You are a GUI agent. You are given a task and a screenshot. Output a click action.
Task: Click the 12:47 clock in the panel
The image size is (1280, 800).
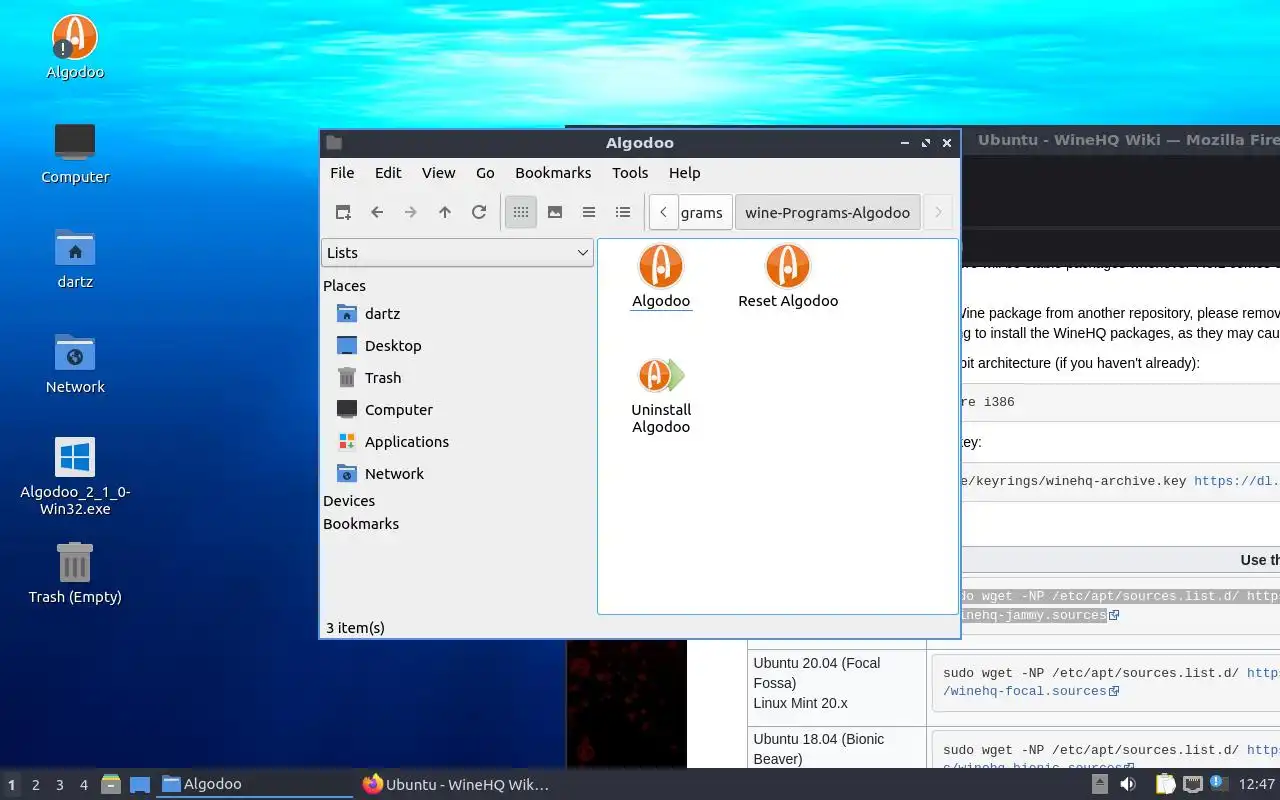(x=1256, y=784)
